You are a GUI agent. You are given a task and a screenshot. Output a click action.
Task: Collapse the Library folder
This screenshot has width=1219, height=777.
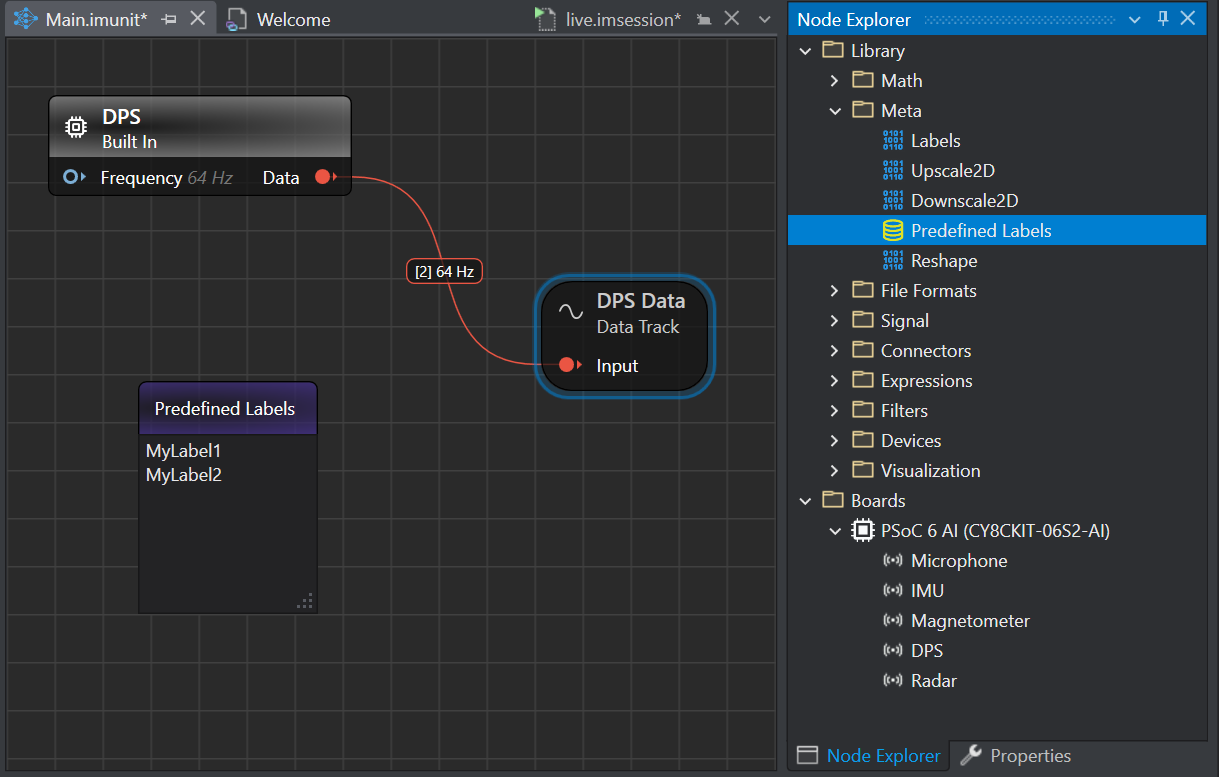click(x=805, y=51)
